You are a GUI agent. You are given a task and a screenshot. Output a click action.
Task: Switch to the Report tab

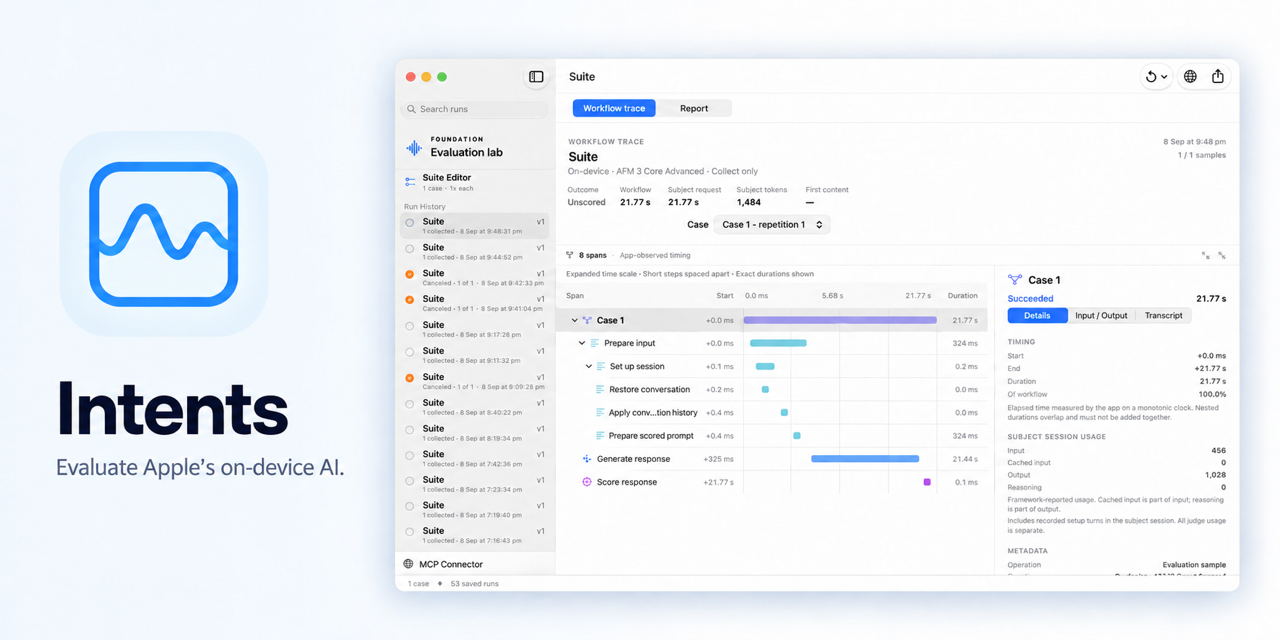(x=694, y=108)
